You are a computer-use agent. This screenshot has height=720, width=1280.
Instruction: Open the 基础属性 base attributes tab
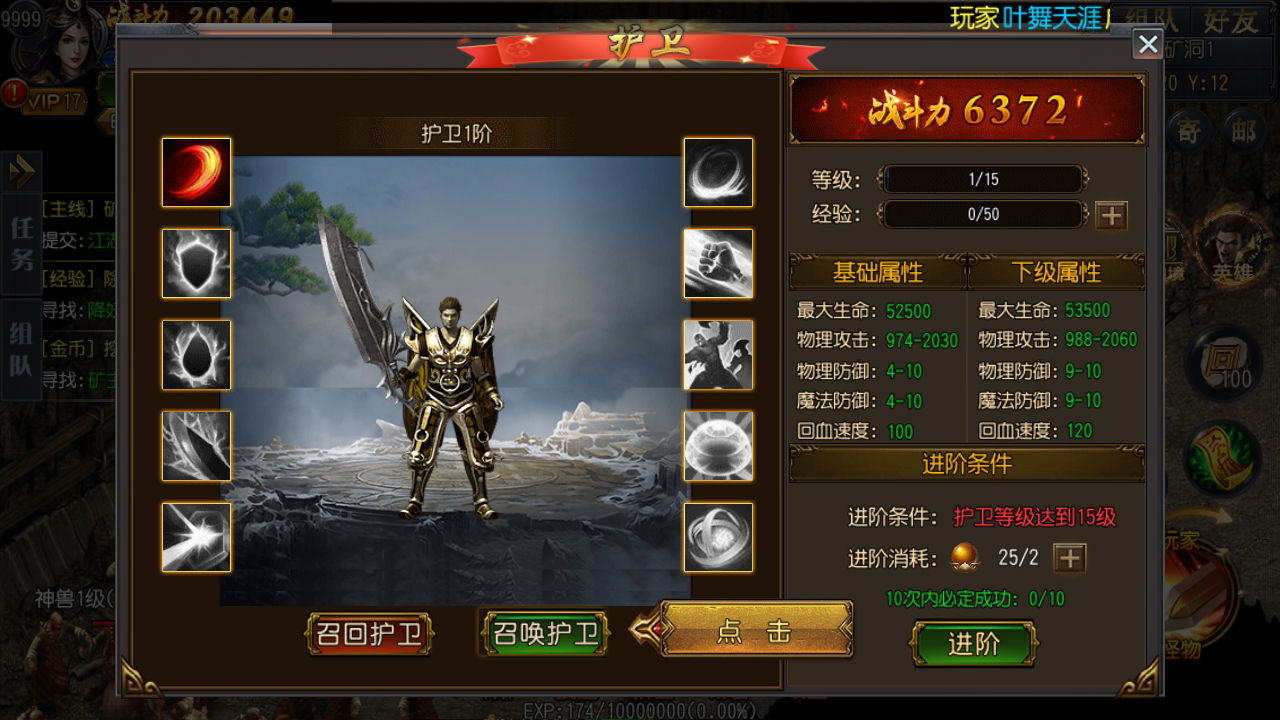(x=877, y=272)
